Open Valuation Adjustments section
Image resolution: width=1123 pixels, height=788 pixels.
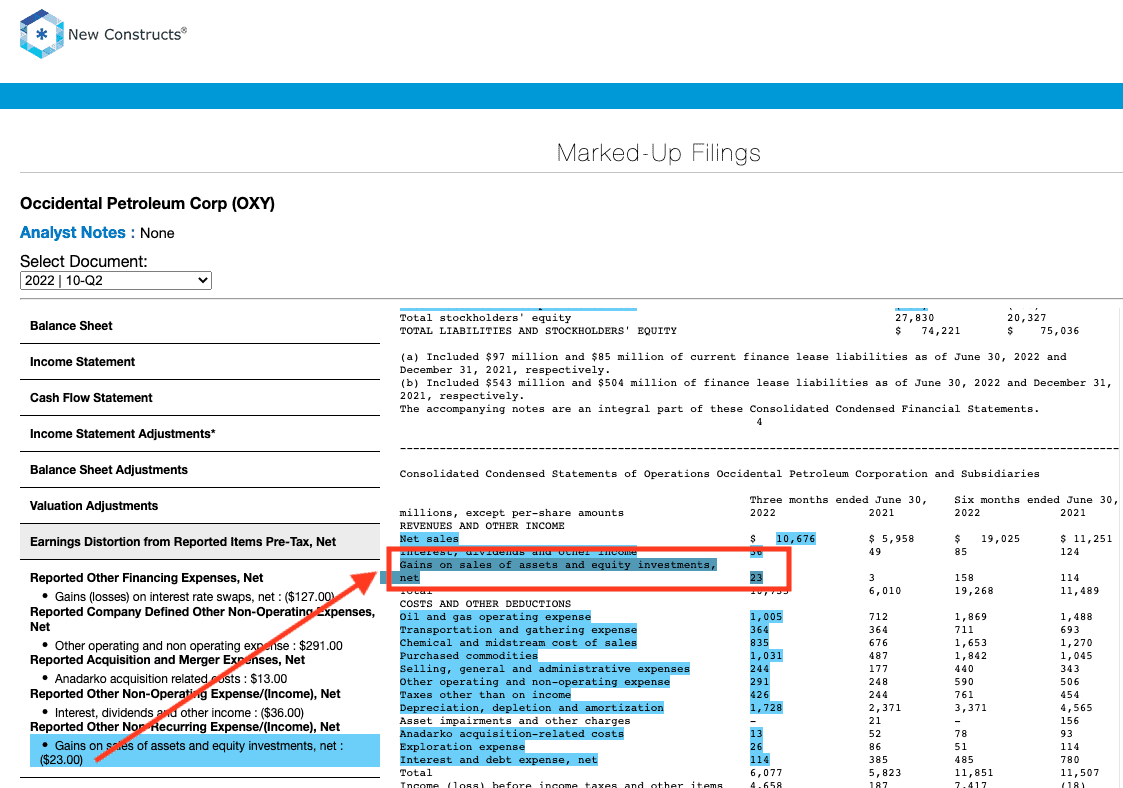[200, 506]
